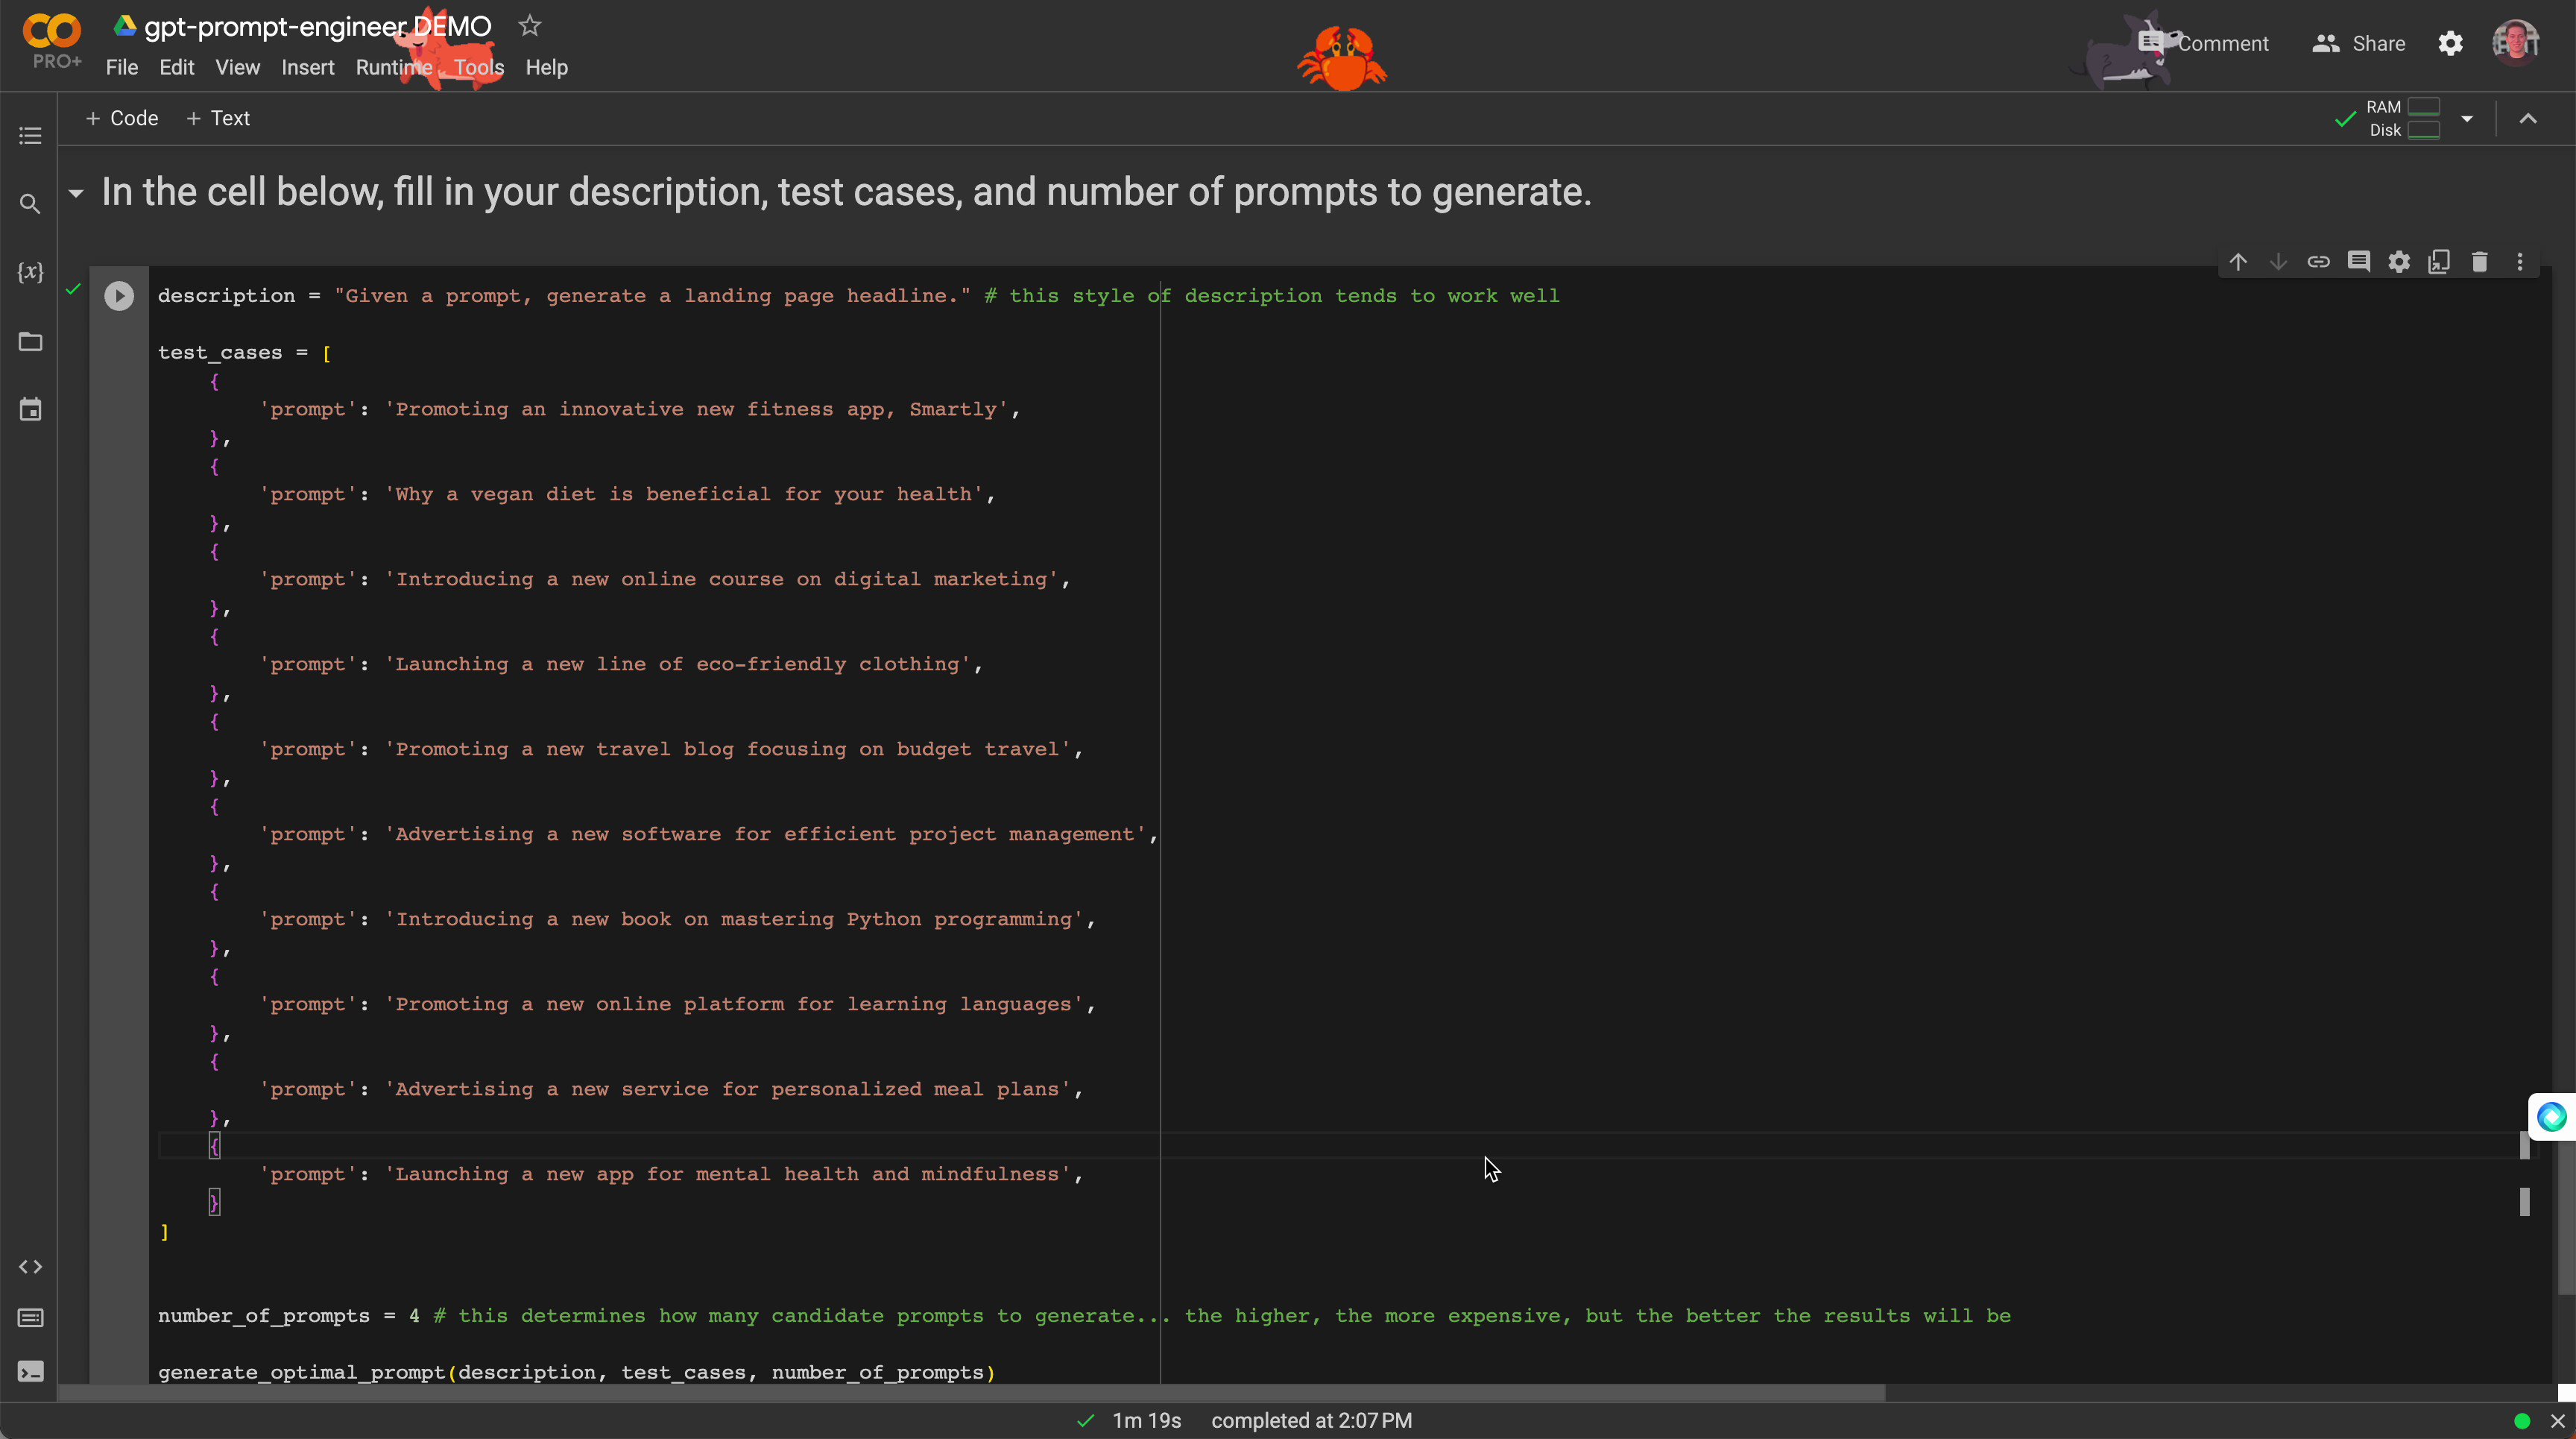
Task: Star the gpt-prompt-engineer notebook
Action: click(x=529, y=25)
